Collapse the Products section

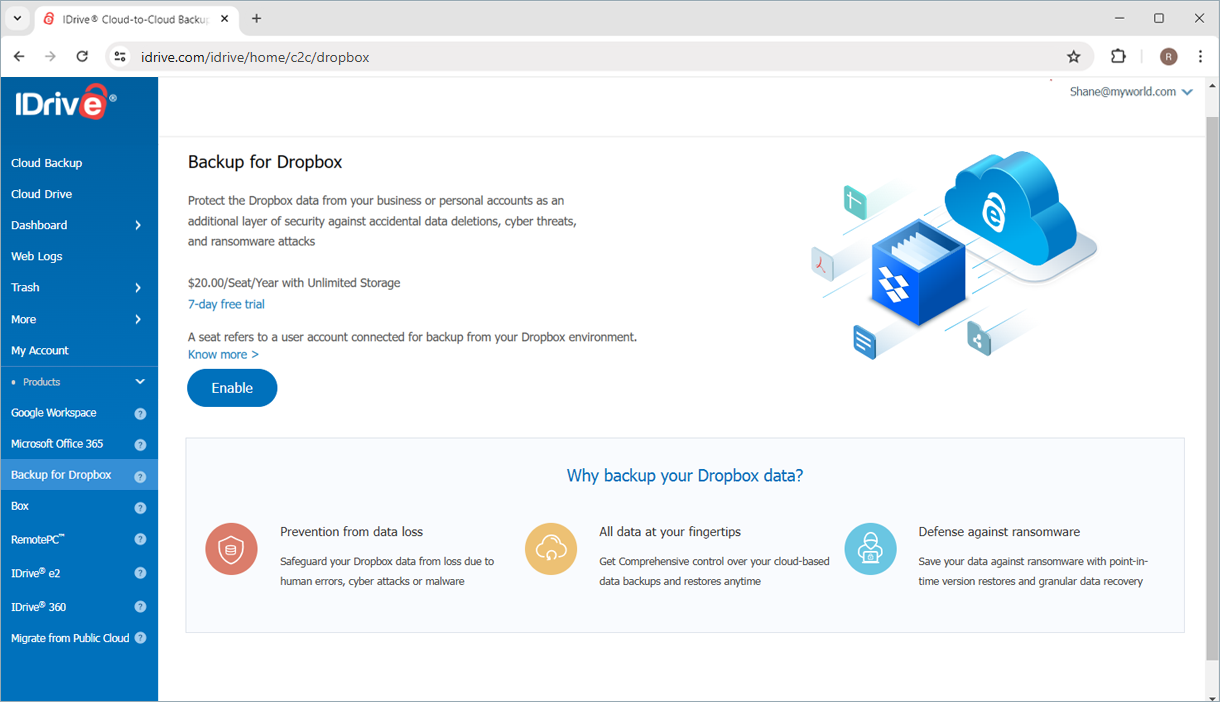tap(140, 382)
